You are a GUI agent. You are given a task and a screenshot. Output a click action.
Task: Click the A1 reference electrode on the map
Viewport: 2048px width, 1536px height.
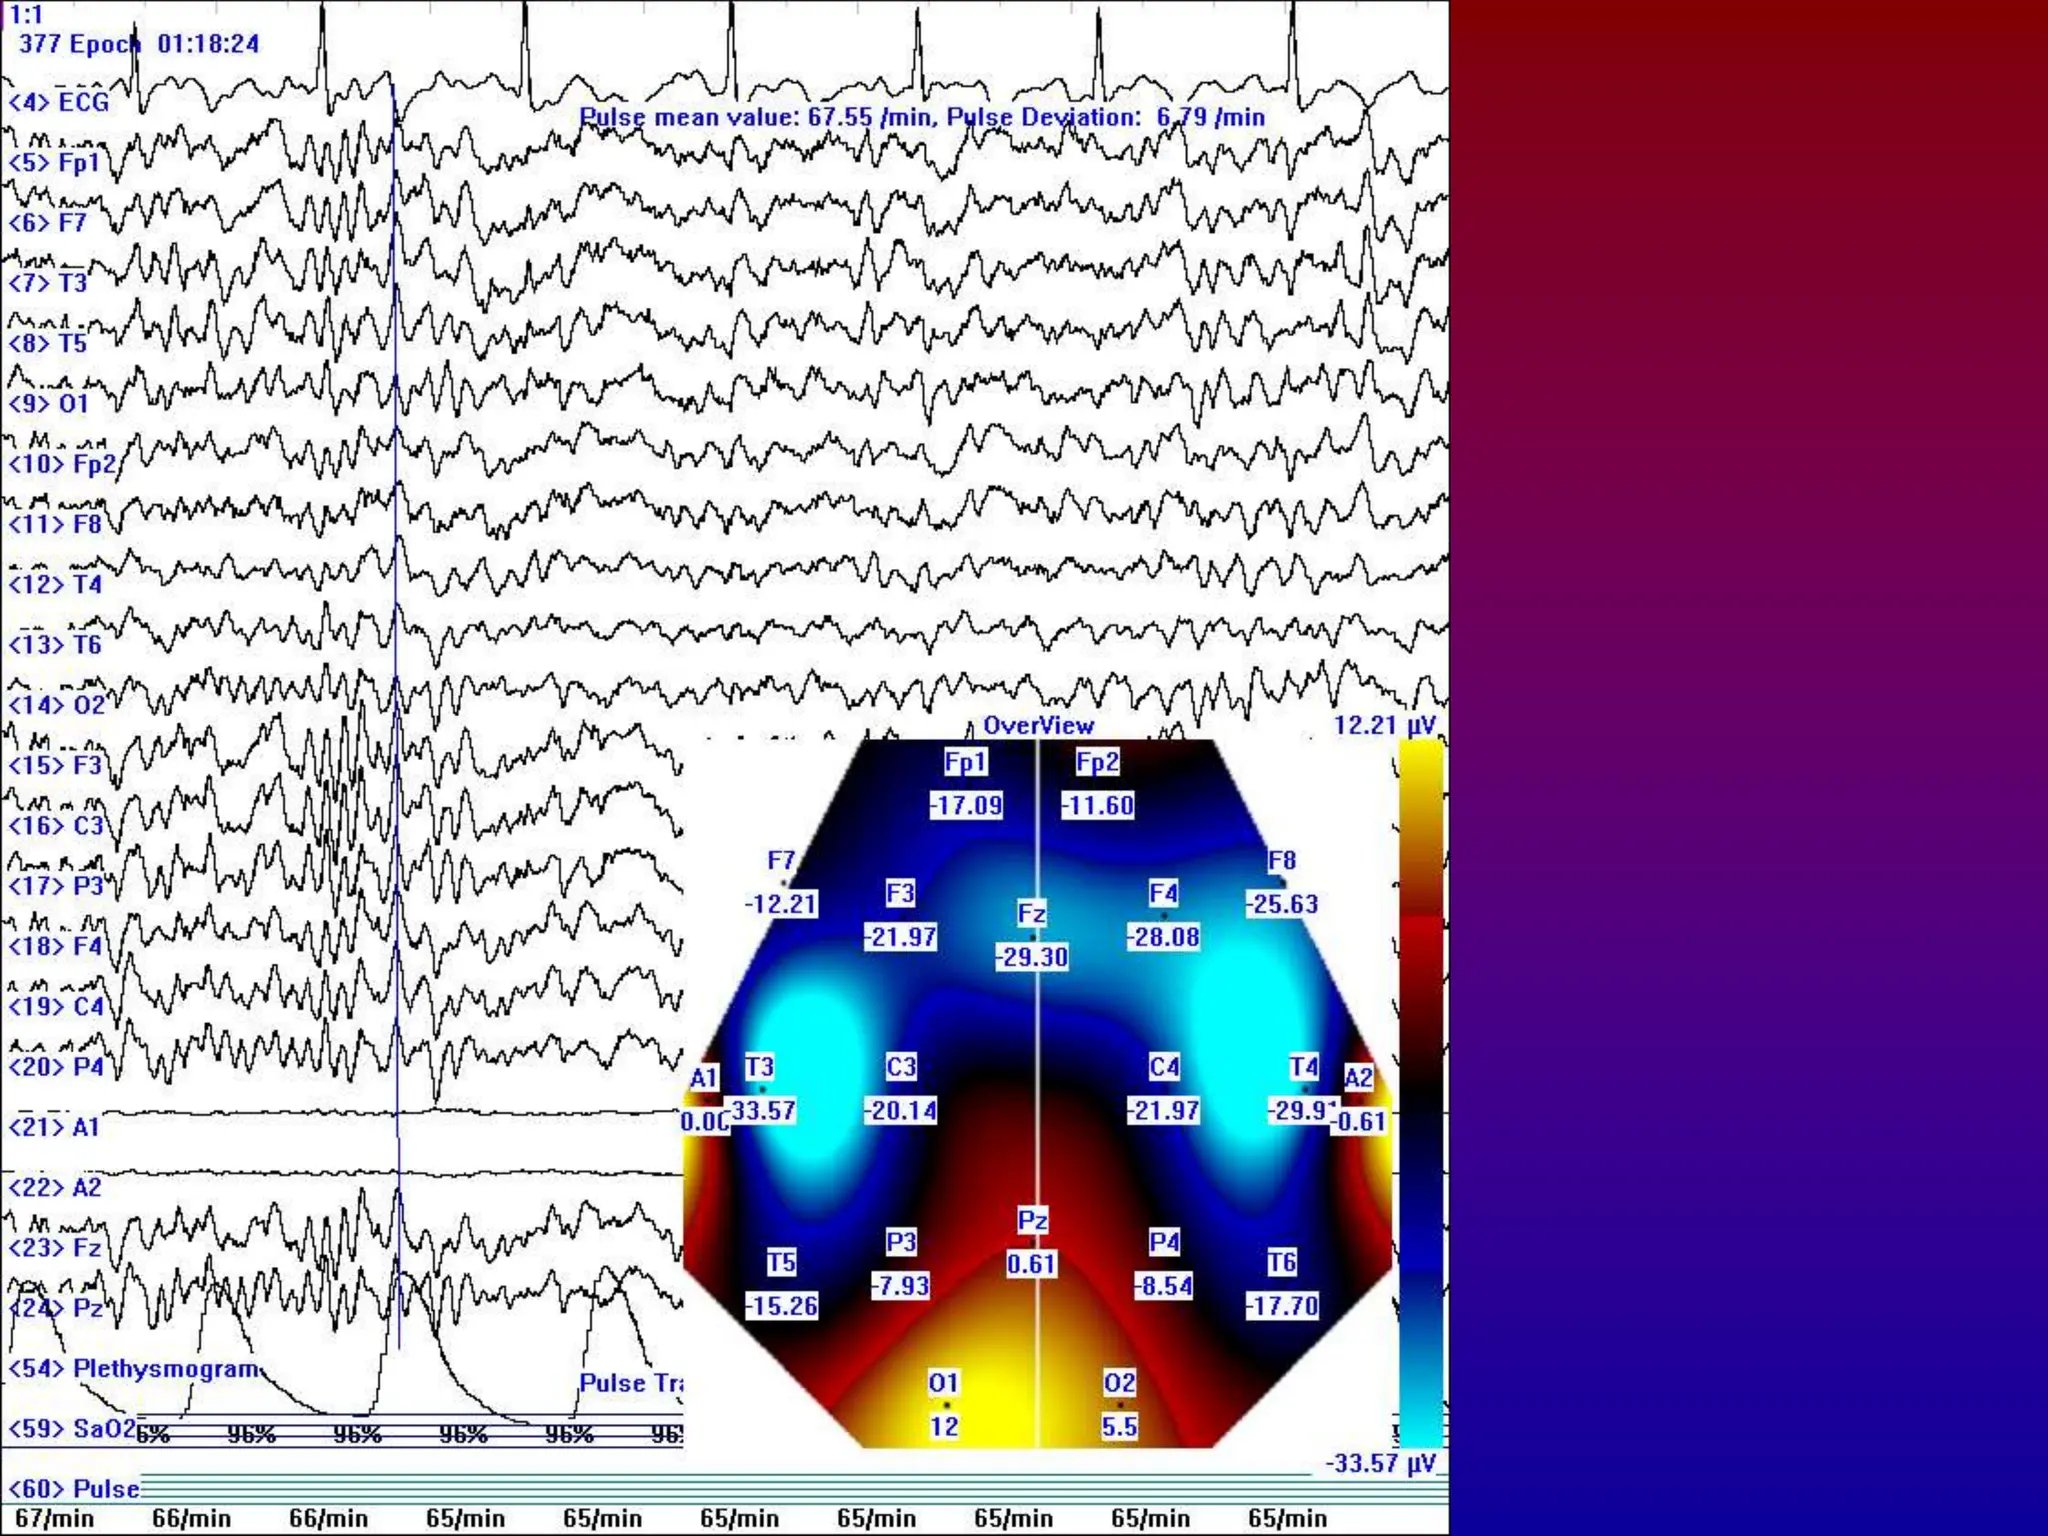[703, 1078]
